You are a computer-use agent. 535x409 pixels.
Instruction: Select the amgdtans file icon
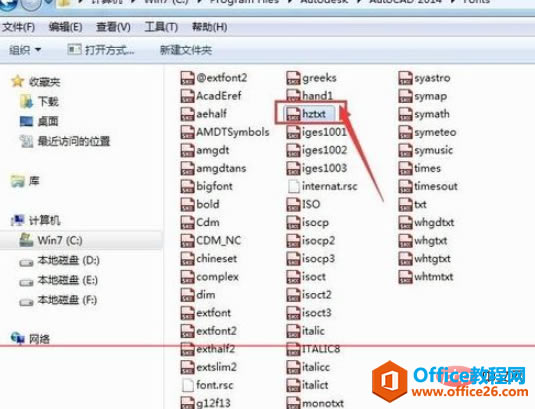click(x=187, y=168)
